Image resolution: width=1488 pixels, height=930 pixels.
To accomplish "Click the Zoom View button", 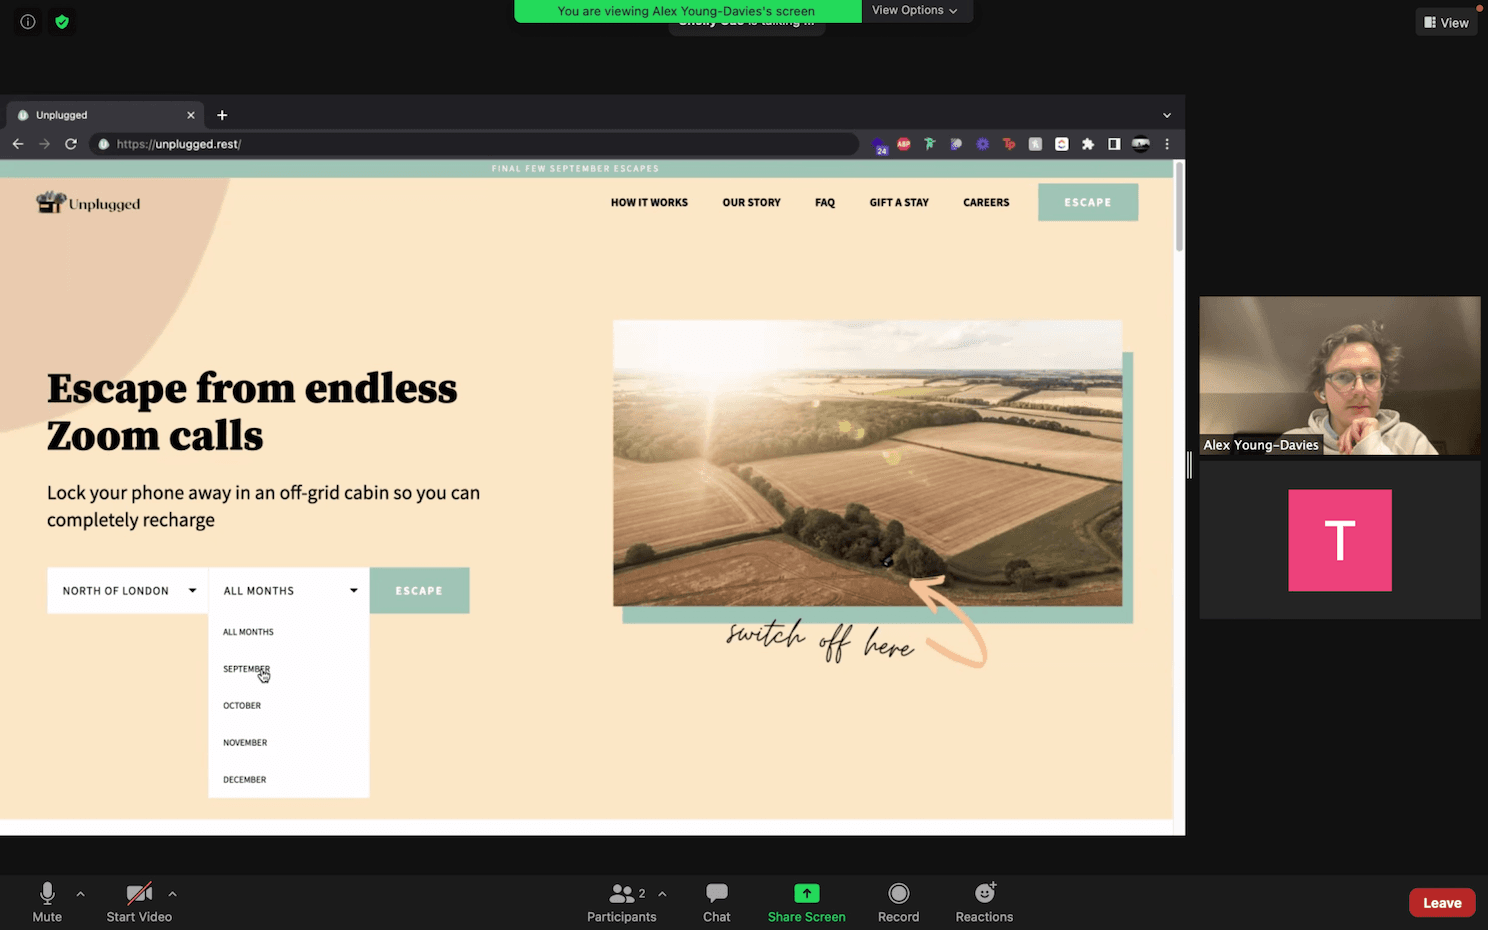I will click(1446, 22).
